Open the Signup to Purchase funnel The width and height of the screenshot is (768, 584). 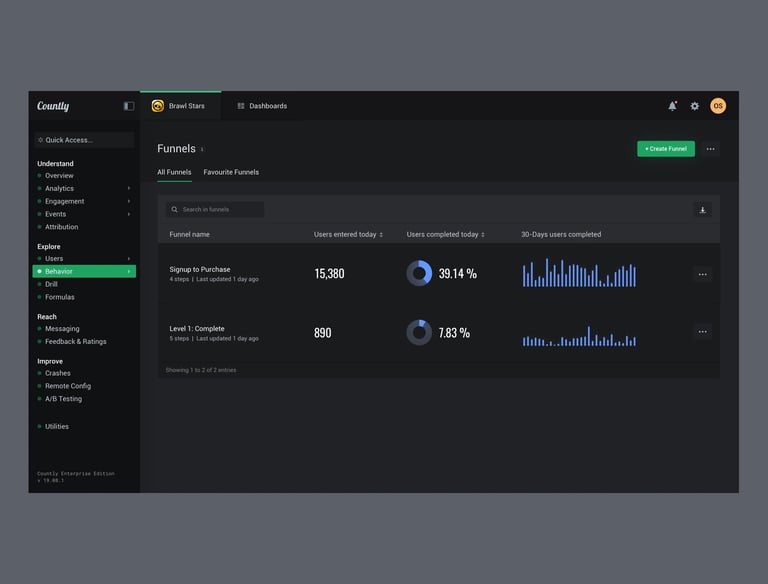[200, 269]
